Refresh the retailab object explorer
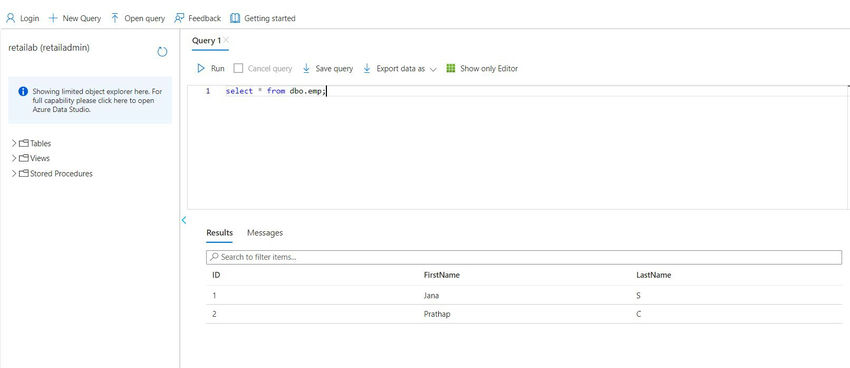850x368 pixels. [162, 52]
